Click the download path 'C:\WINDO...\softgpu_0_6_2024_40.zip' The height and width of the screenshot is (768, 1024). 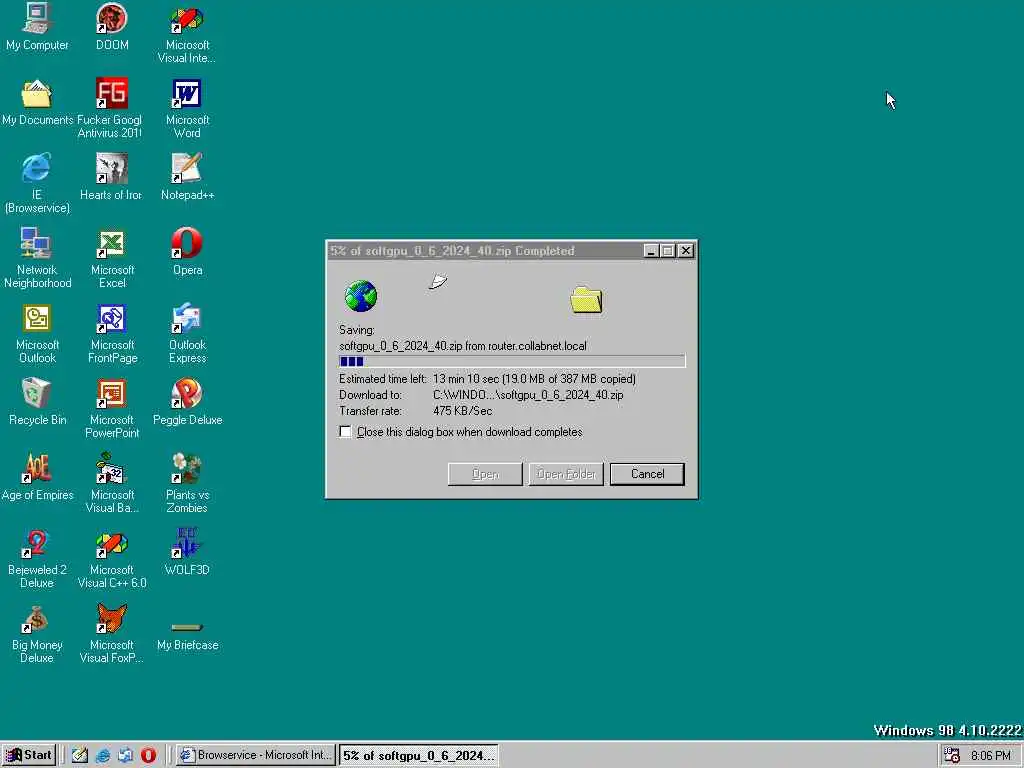click(x=528, y=395)
